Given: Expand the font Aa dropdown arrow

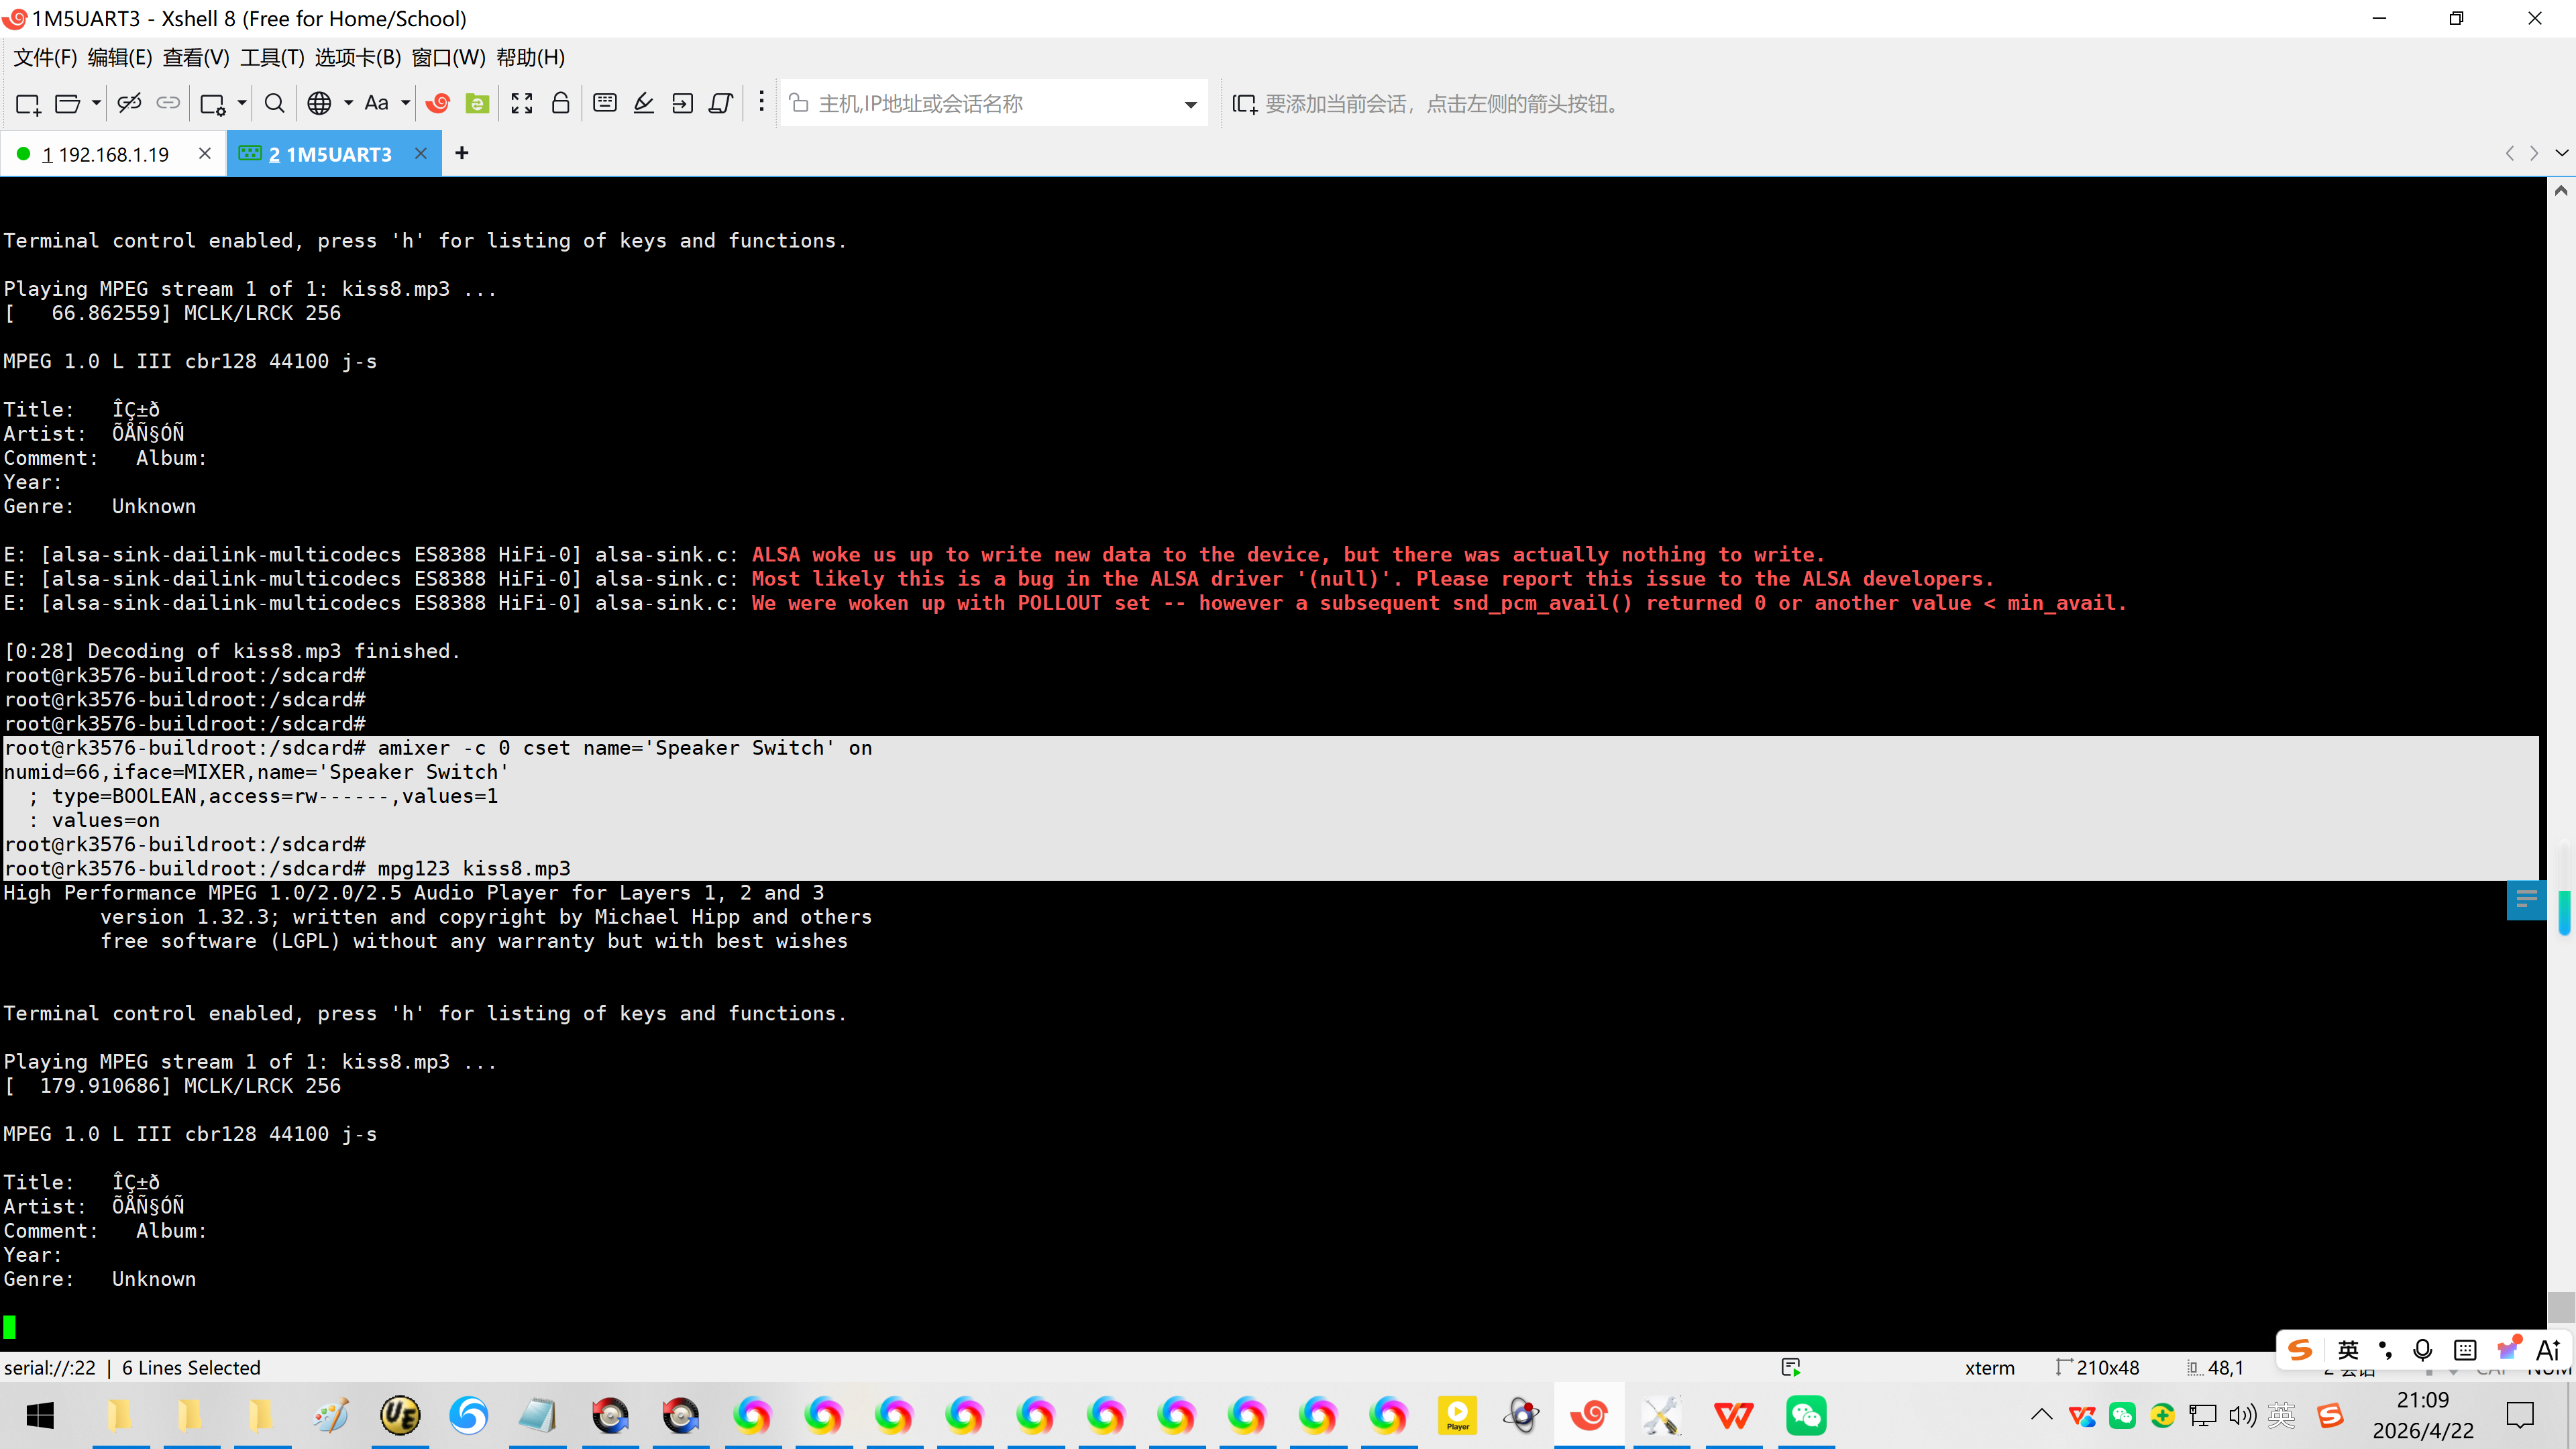Looking at the screenshot, I should [x=405, y=103].
